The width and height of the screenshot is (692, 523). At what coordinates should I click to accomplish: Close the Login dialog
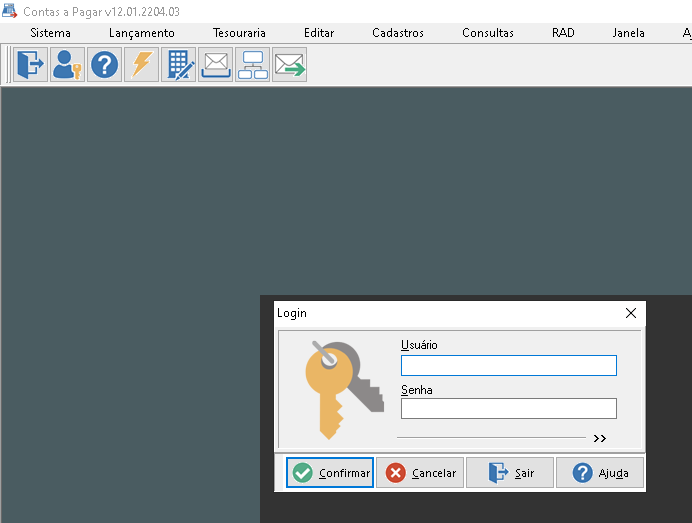pos(631,313)
